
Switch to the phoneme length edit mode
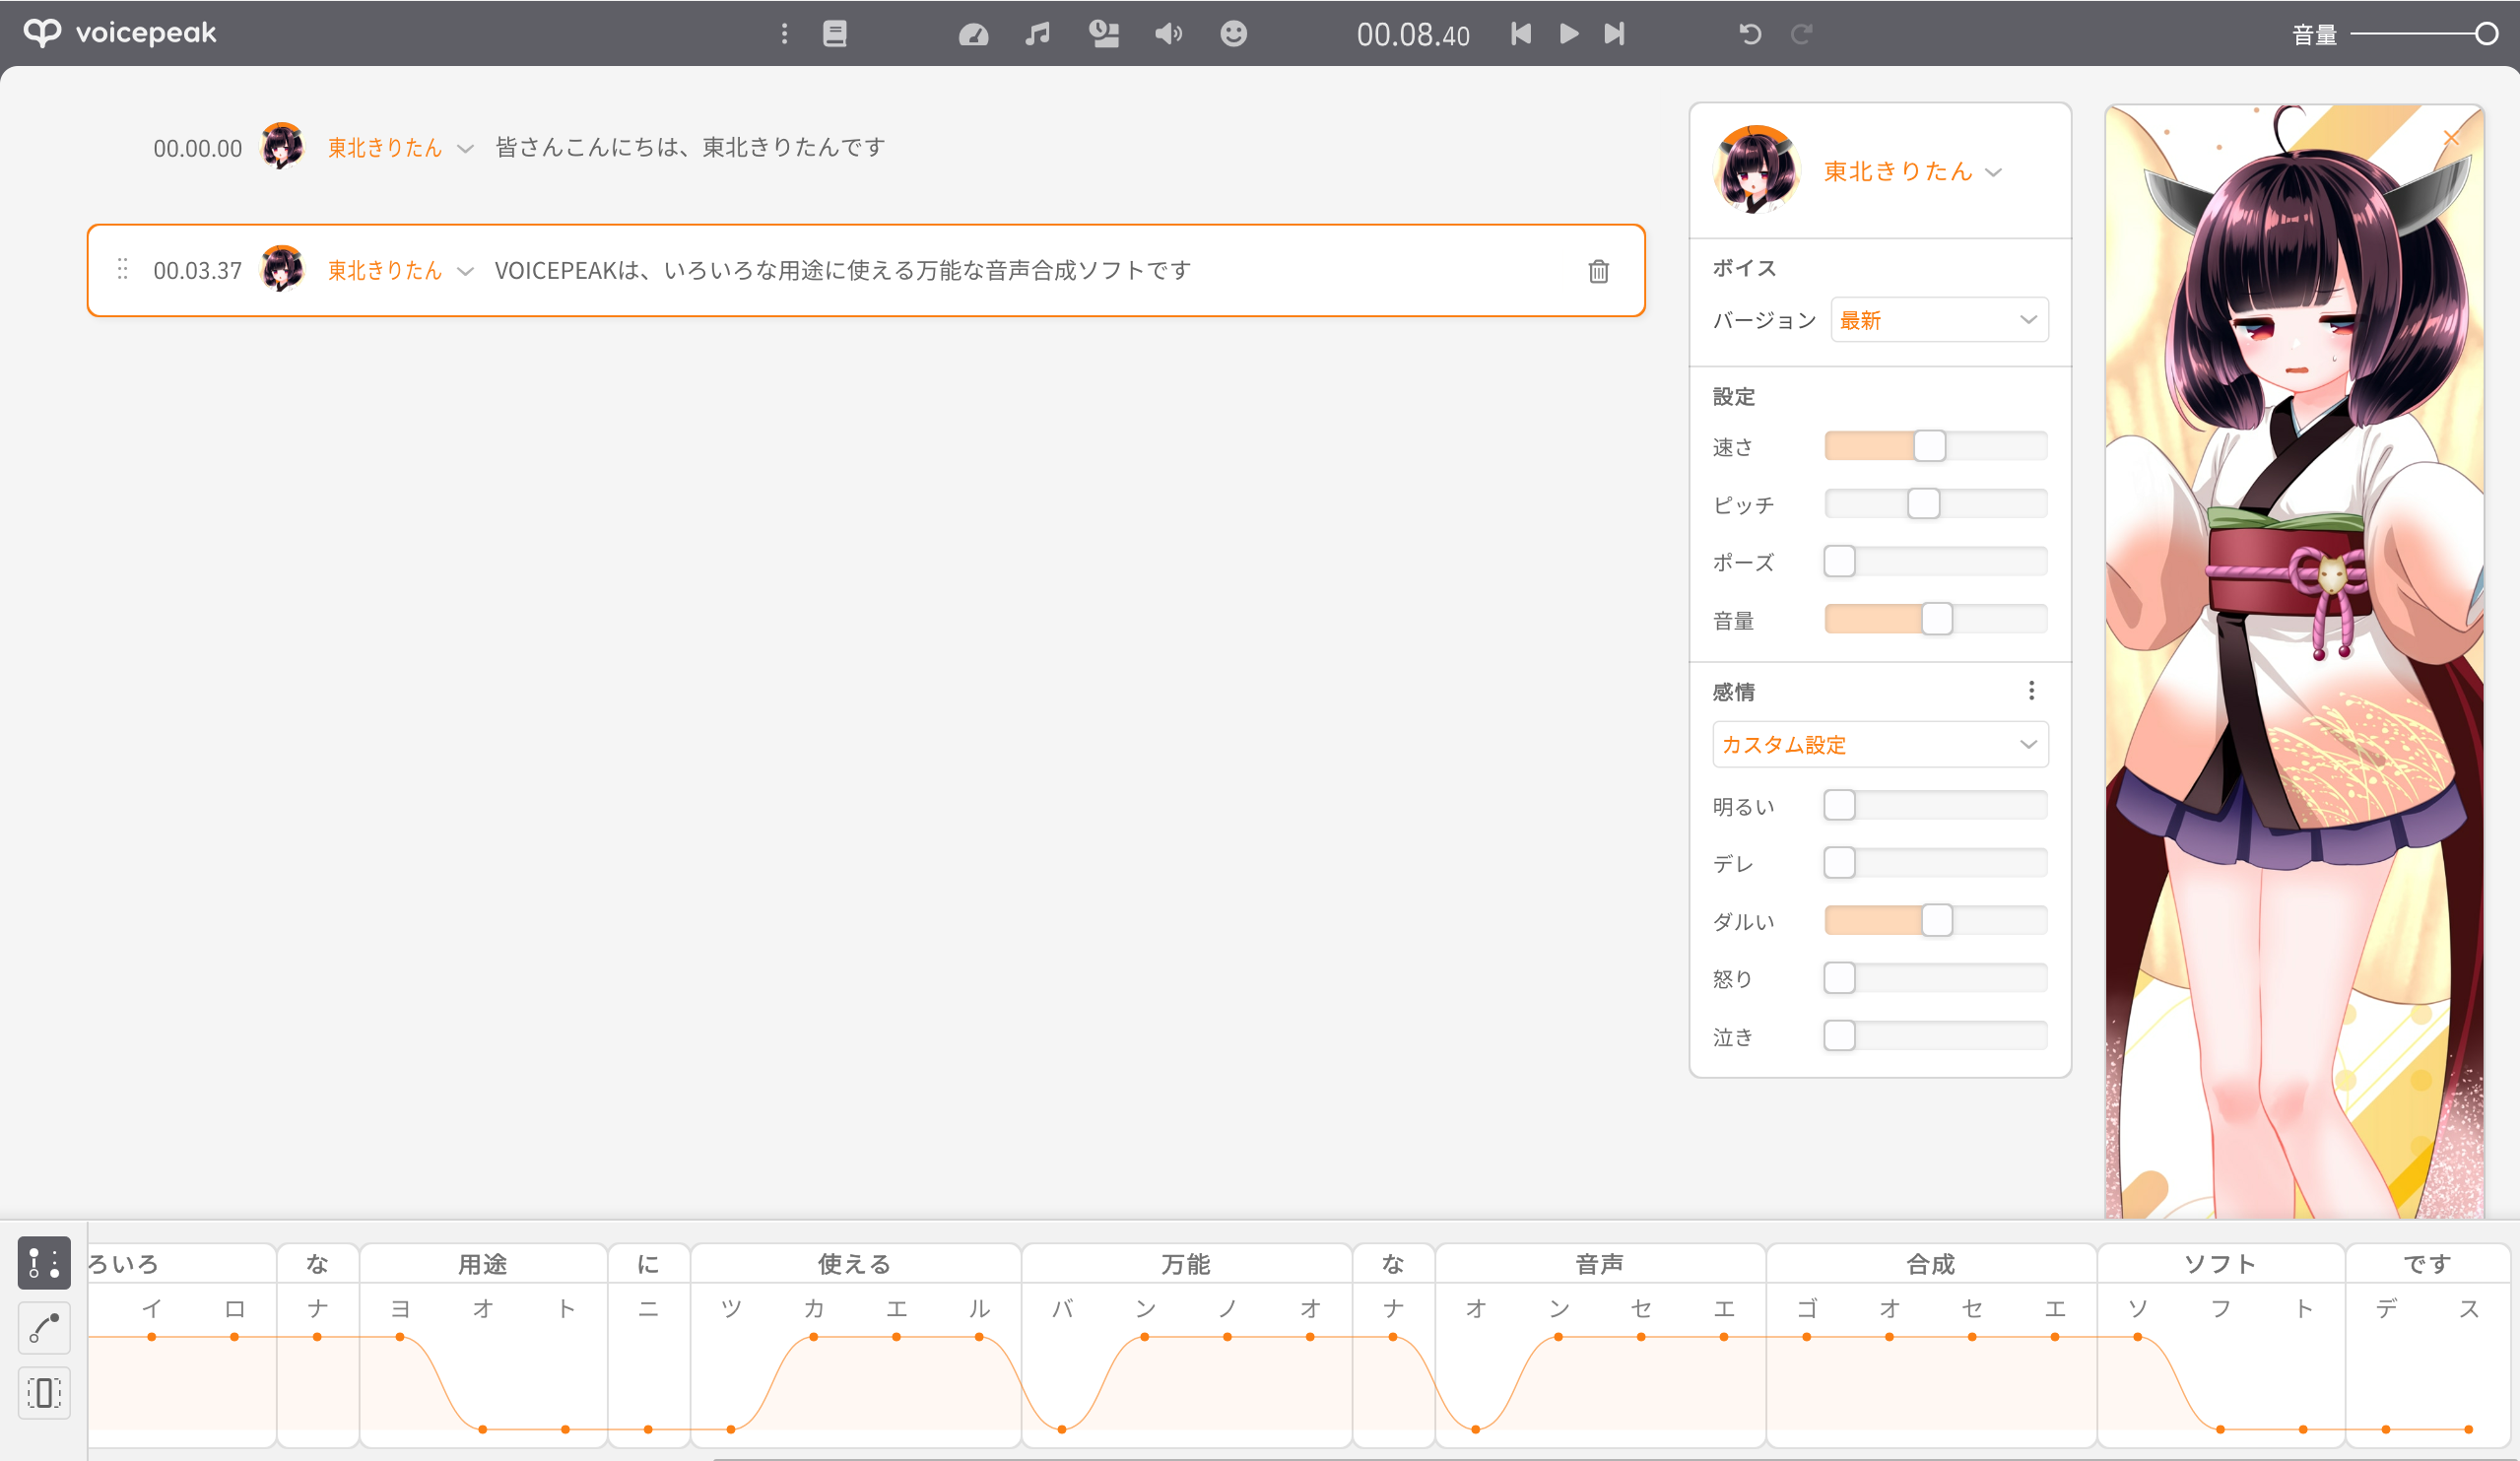pyautogui.click(x=44, y=1393)
